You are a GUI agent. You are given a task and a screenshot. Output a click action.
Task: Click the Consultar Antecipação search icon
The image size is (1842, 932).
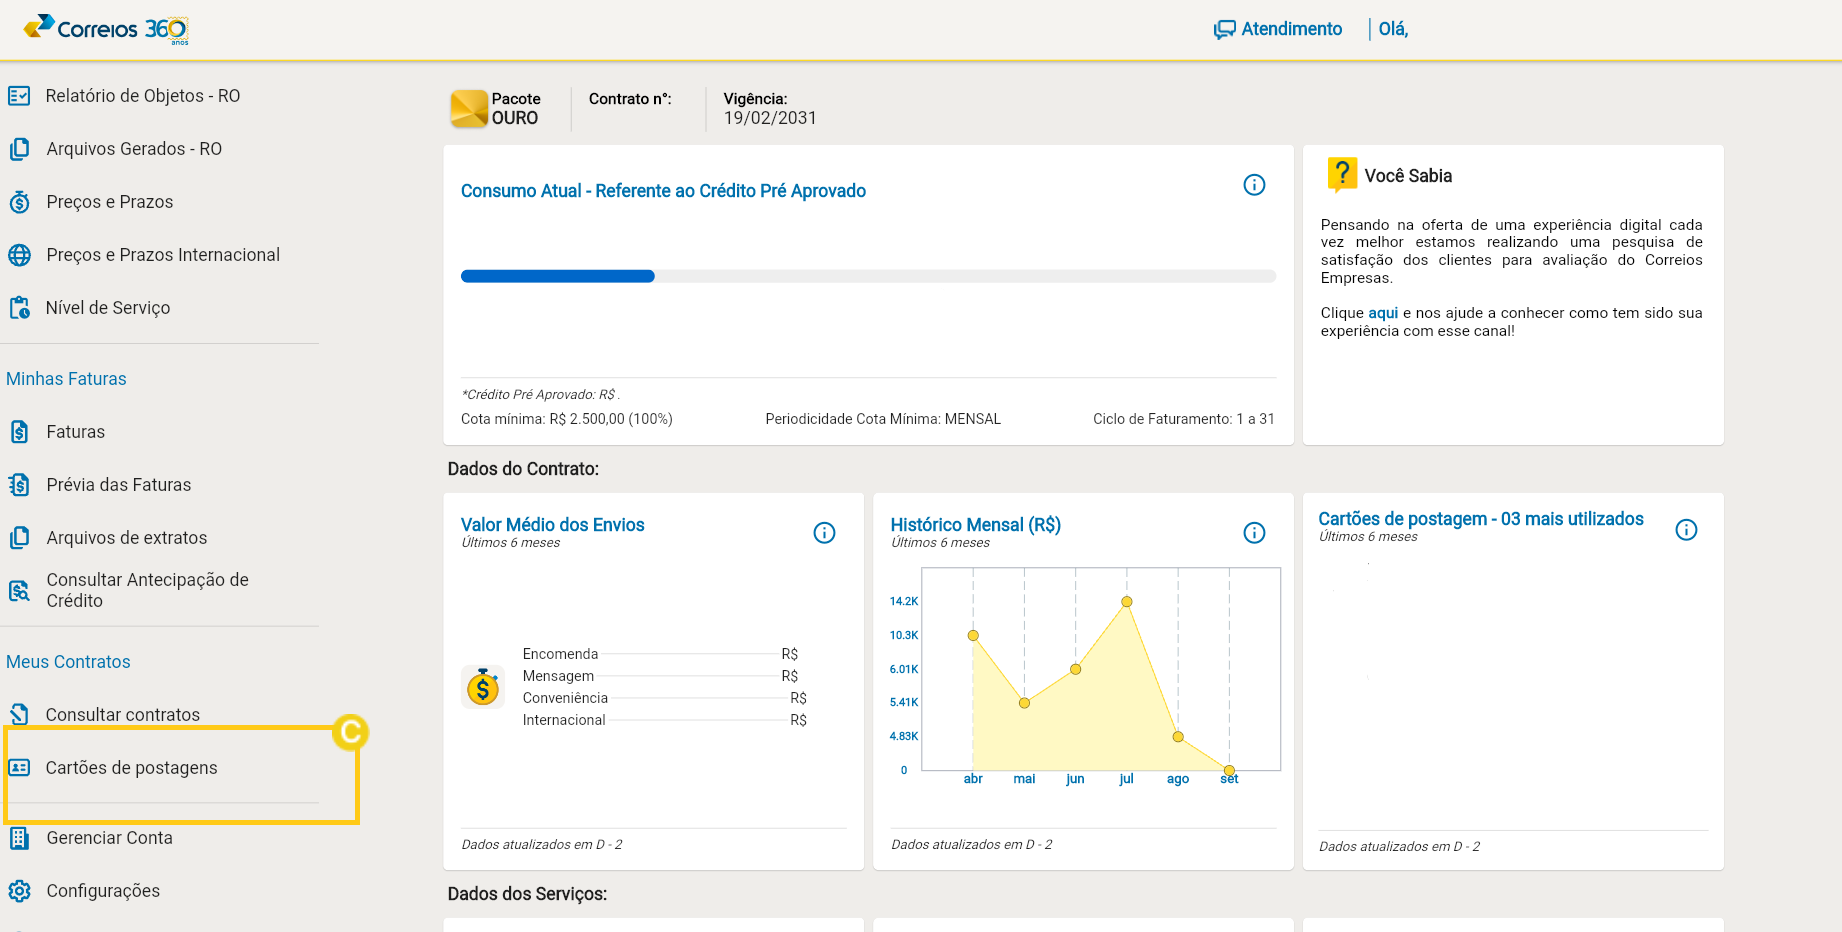pyautogui.click(x=19, y=591)
